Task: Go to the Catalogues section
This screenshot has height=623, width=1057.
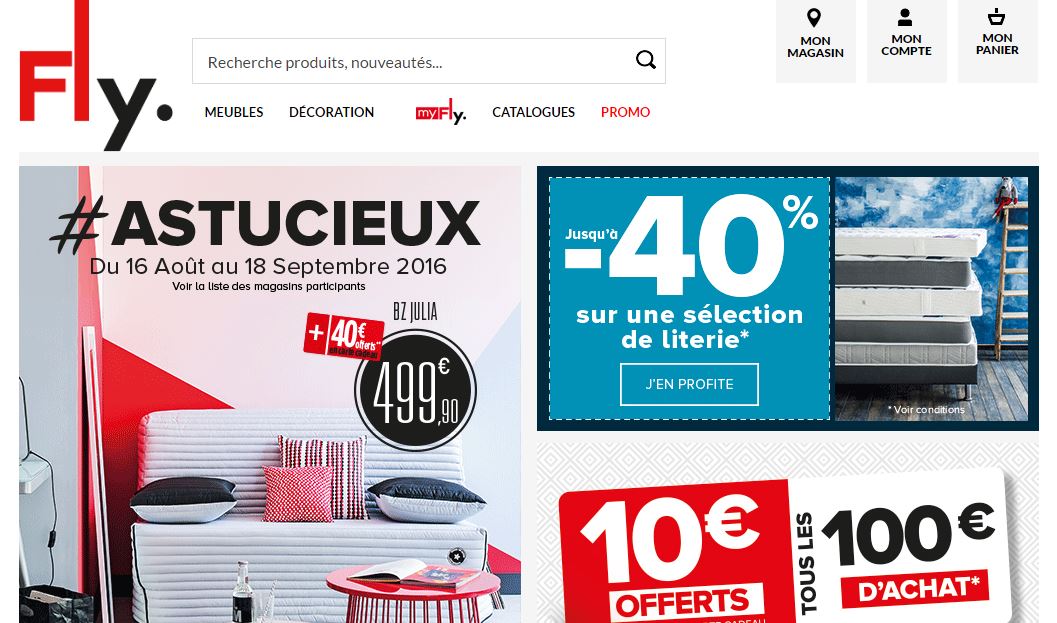Action: click(x=533, y=112)
